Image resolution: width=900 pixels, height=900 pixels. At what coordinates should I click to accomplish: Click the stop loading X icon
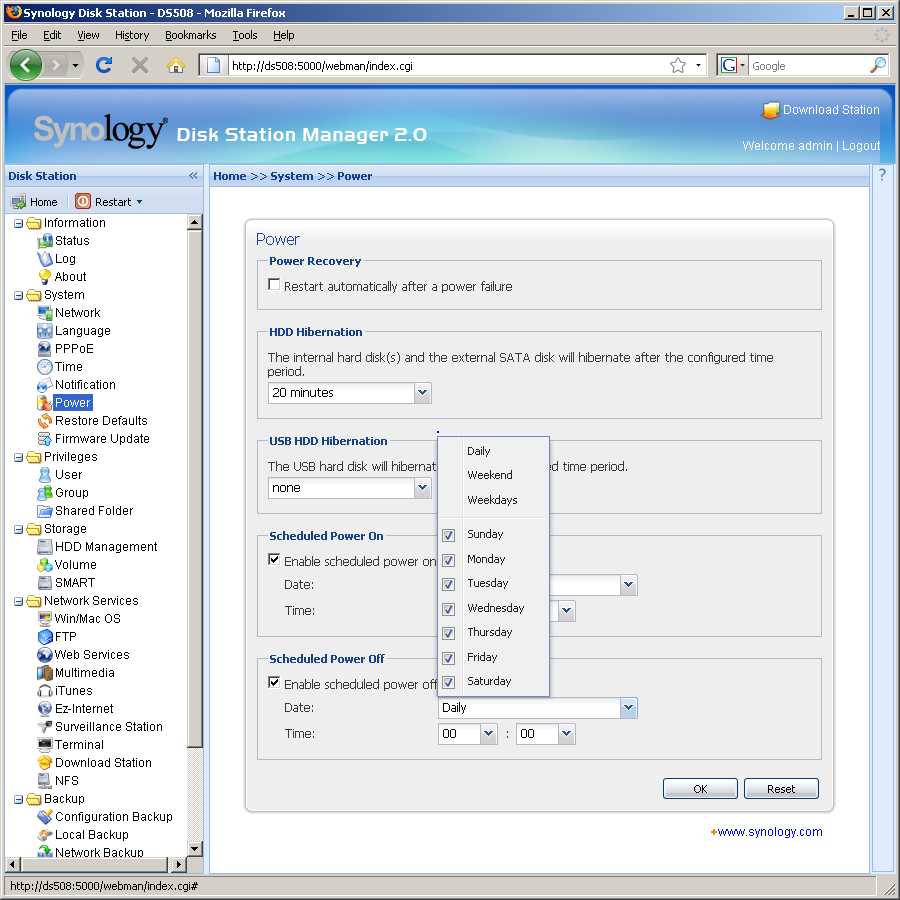coord(139,65)
